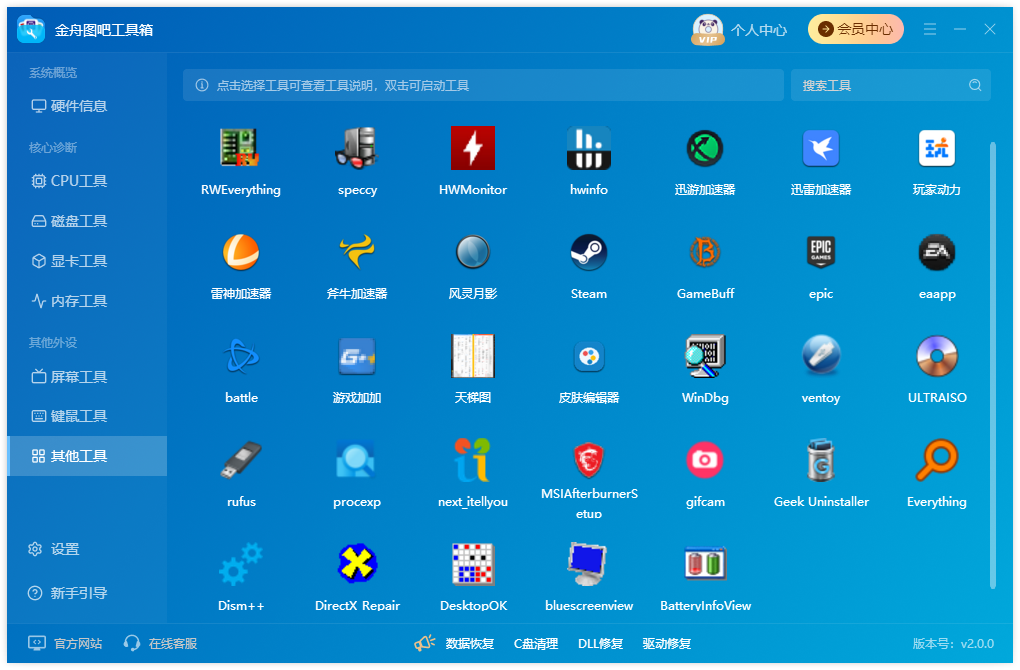
Task: Click the GameBuff icon
Action: coord(705,252)
